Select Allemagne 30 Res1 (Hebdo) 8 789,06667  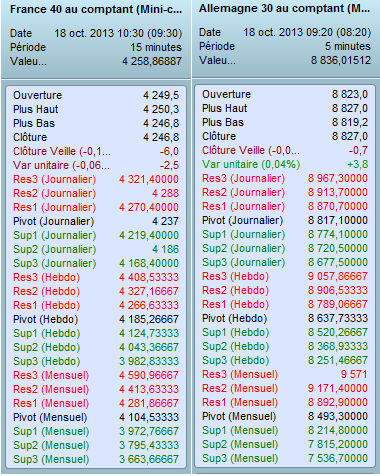(x=285, y=304)
